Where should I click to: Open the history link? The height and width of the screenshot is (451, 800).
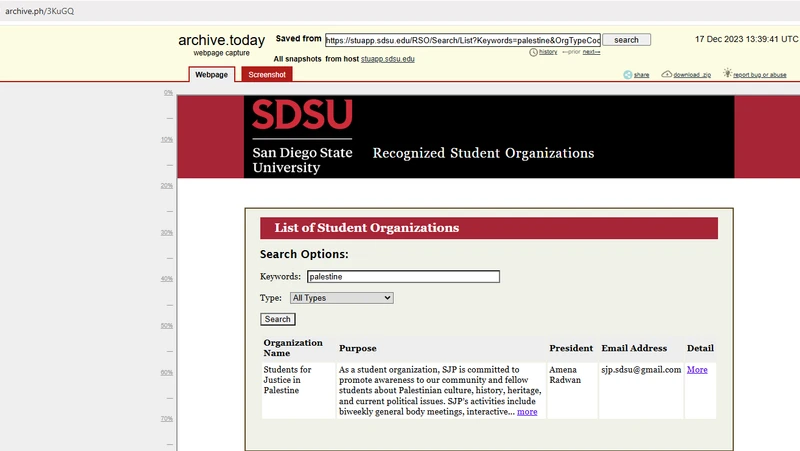(x=548, y=52)
